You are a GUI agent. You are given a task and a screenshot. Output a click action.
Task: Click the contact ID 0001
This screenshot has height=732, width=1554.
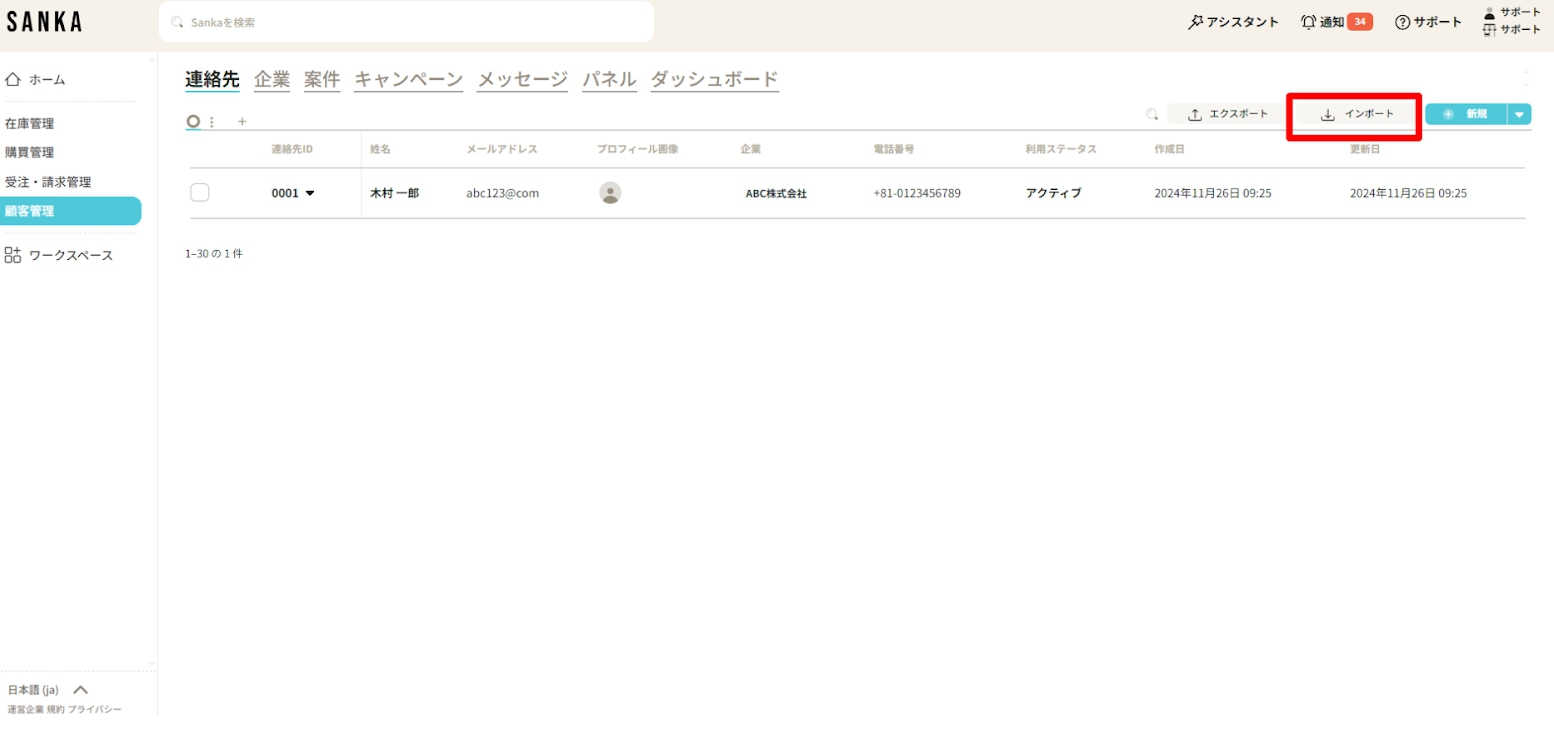point(285,193)
